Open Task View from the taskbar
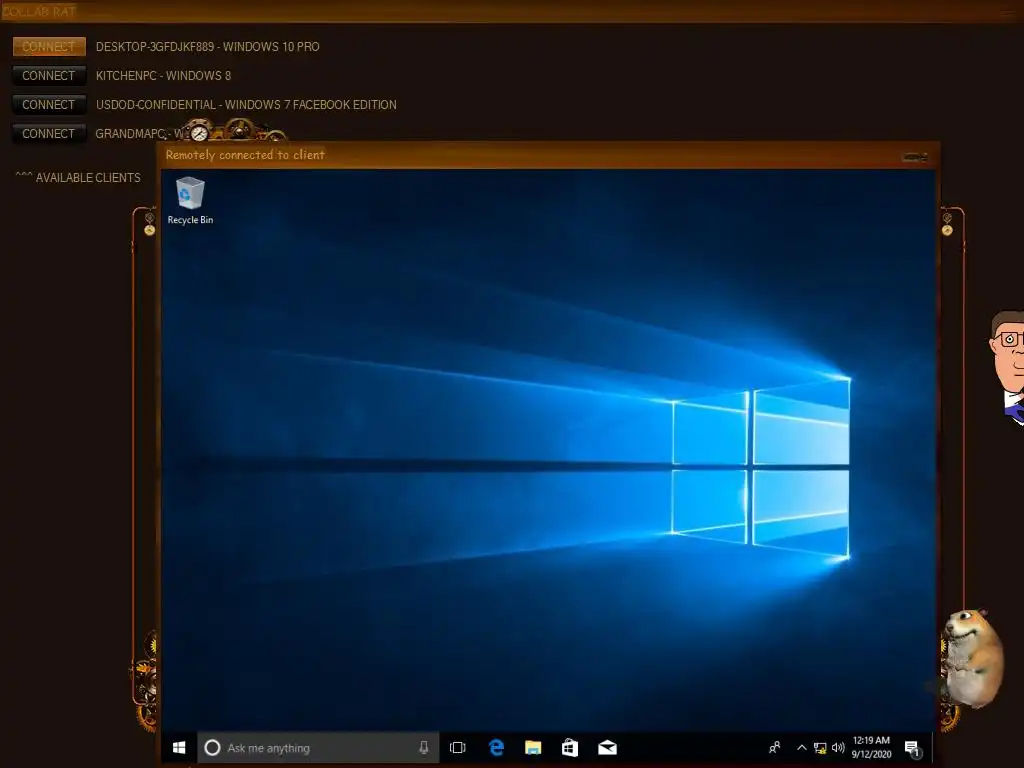Screen dimensions: 1024x768 coord(458,748)
